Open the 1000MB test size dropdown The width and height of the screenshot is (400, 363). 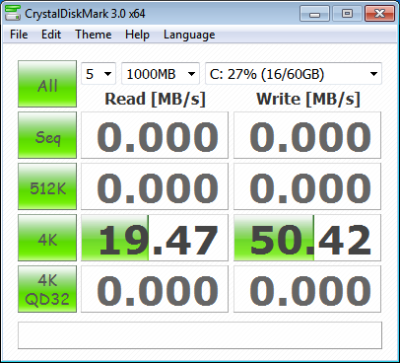(160, 73)
